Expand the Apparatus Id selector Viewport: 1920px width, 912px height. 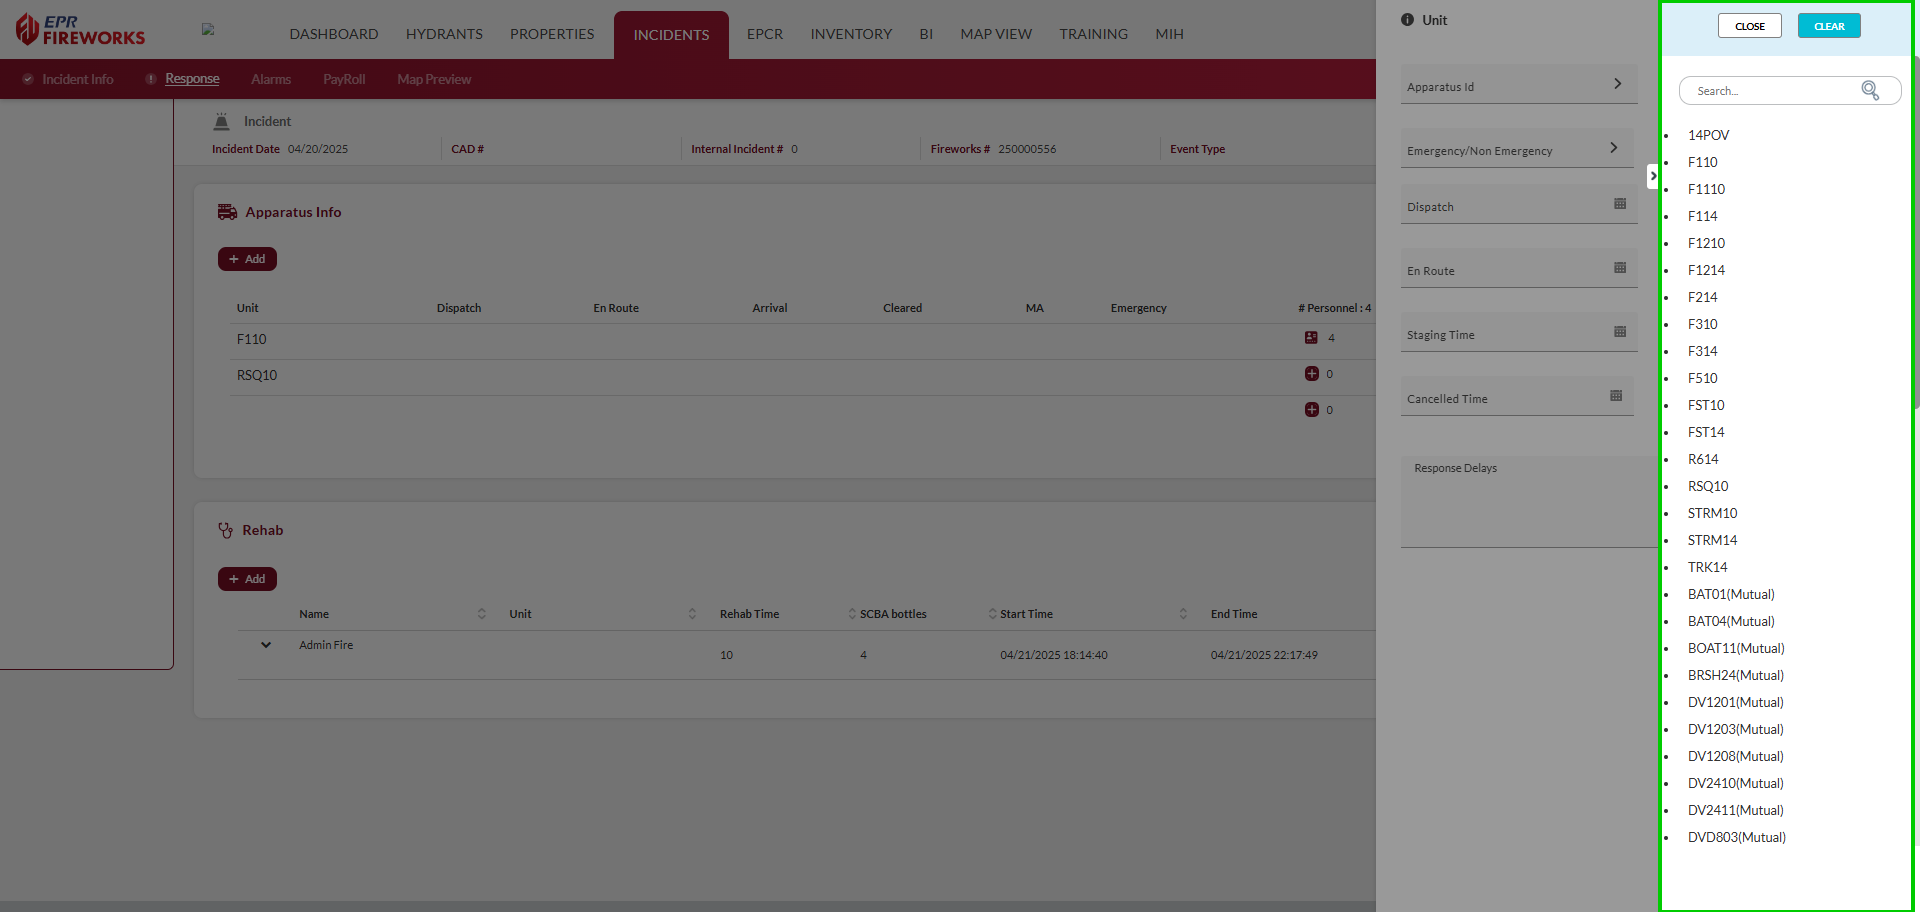[x=1617, y=84]
